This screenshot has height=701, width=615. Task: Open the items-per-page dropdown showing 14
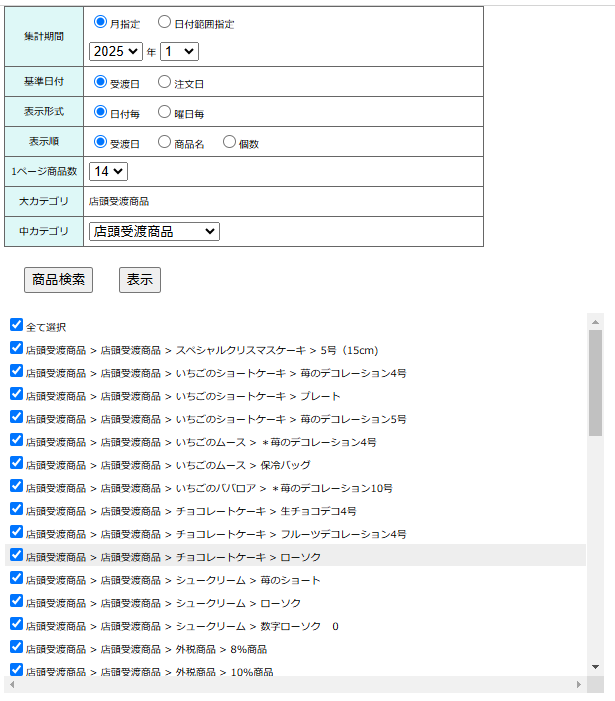(108, 171)
